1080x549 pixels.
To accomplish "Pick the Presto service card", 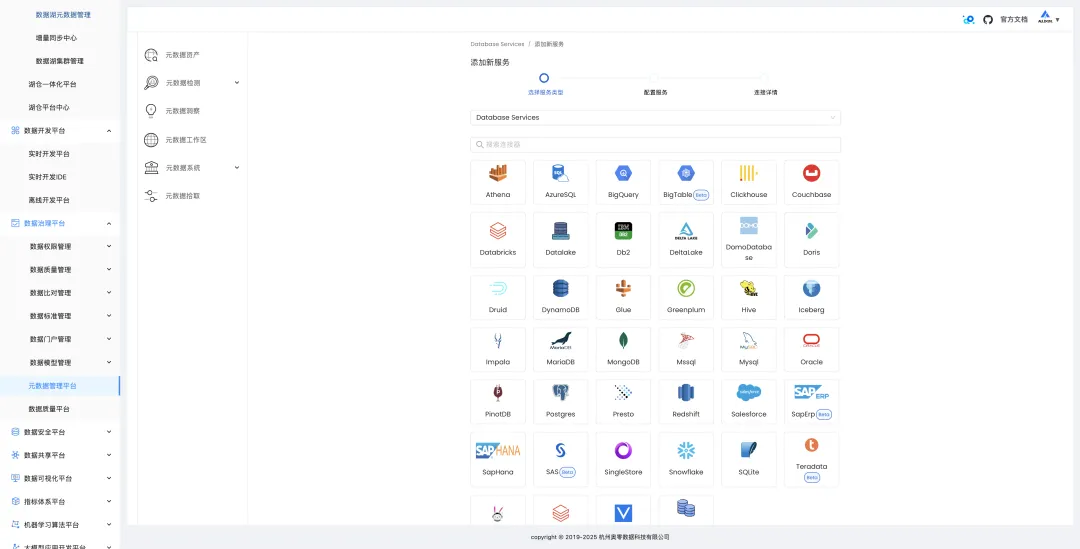I will click(623, 402).
